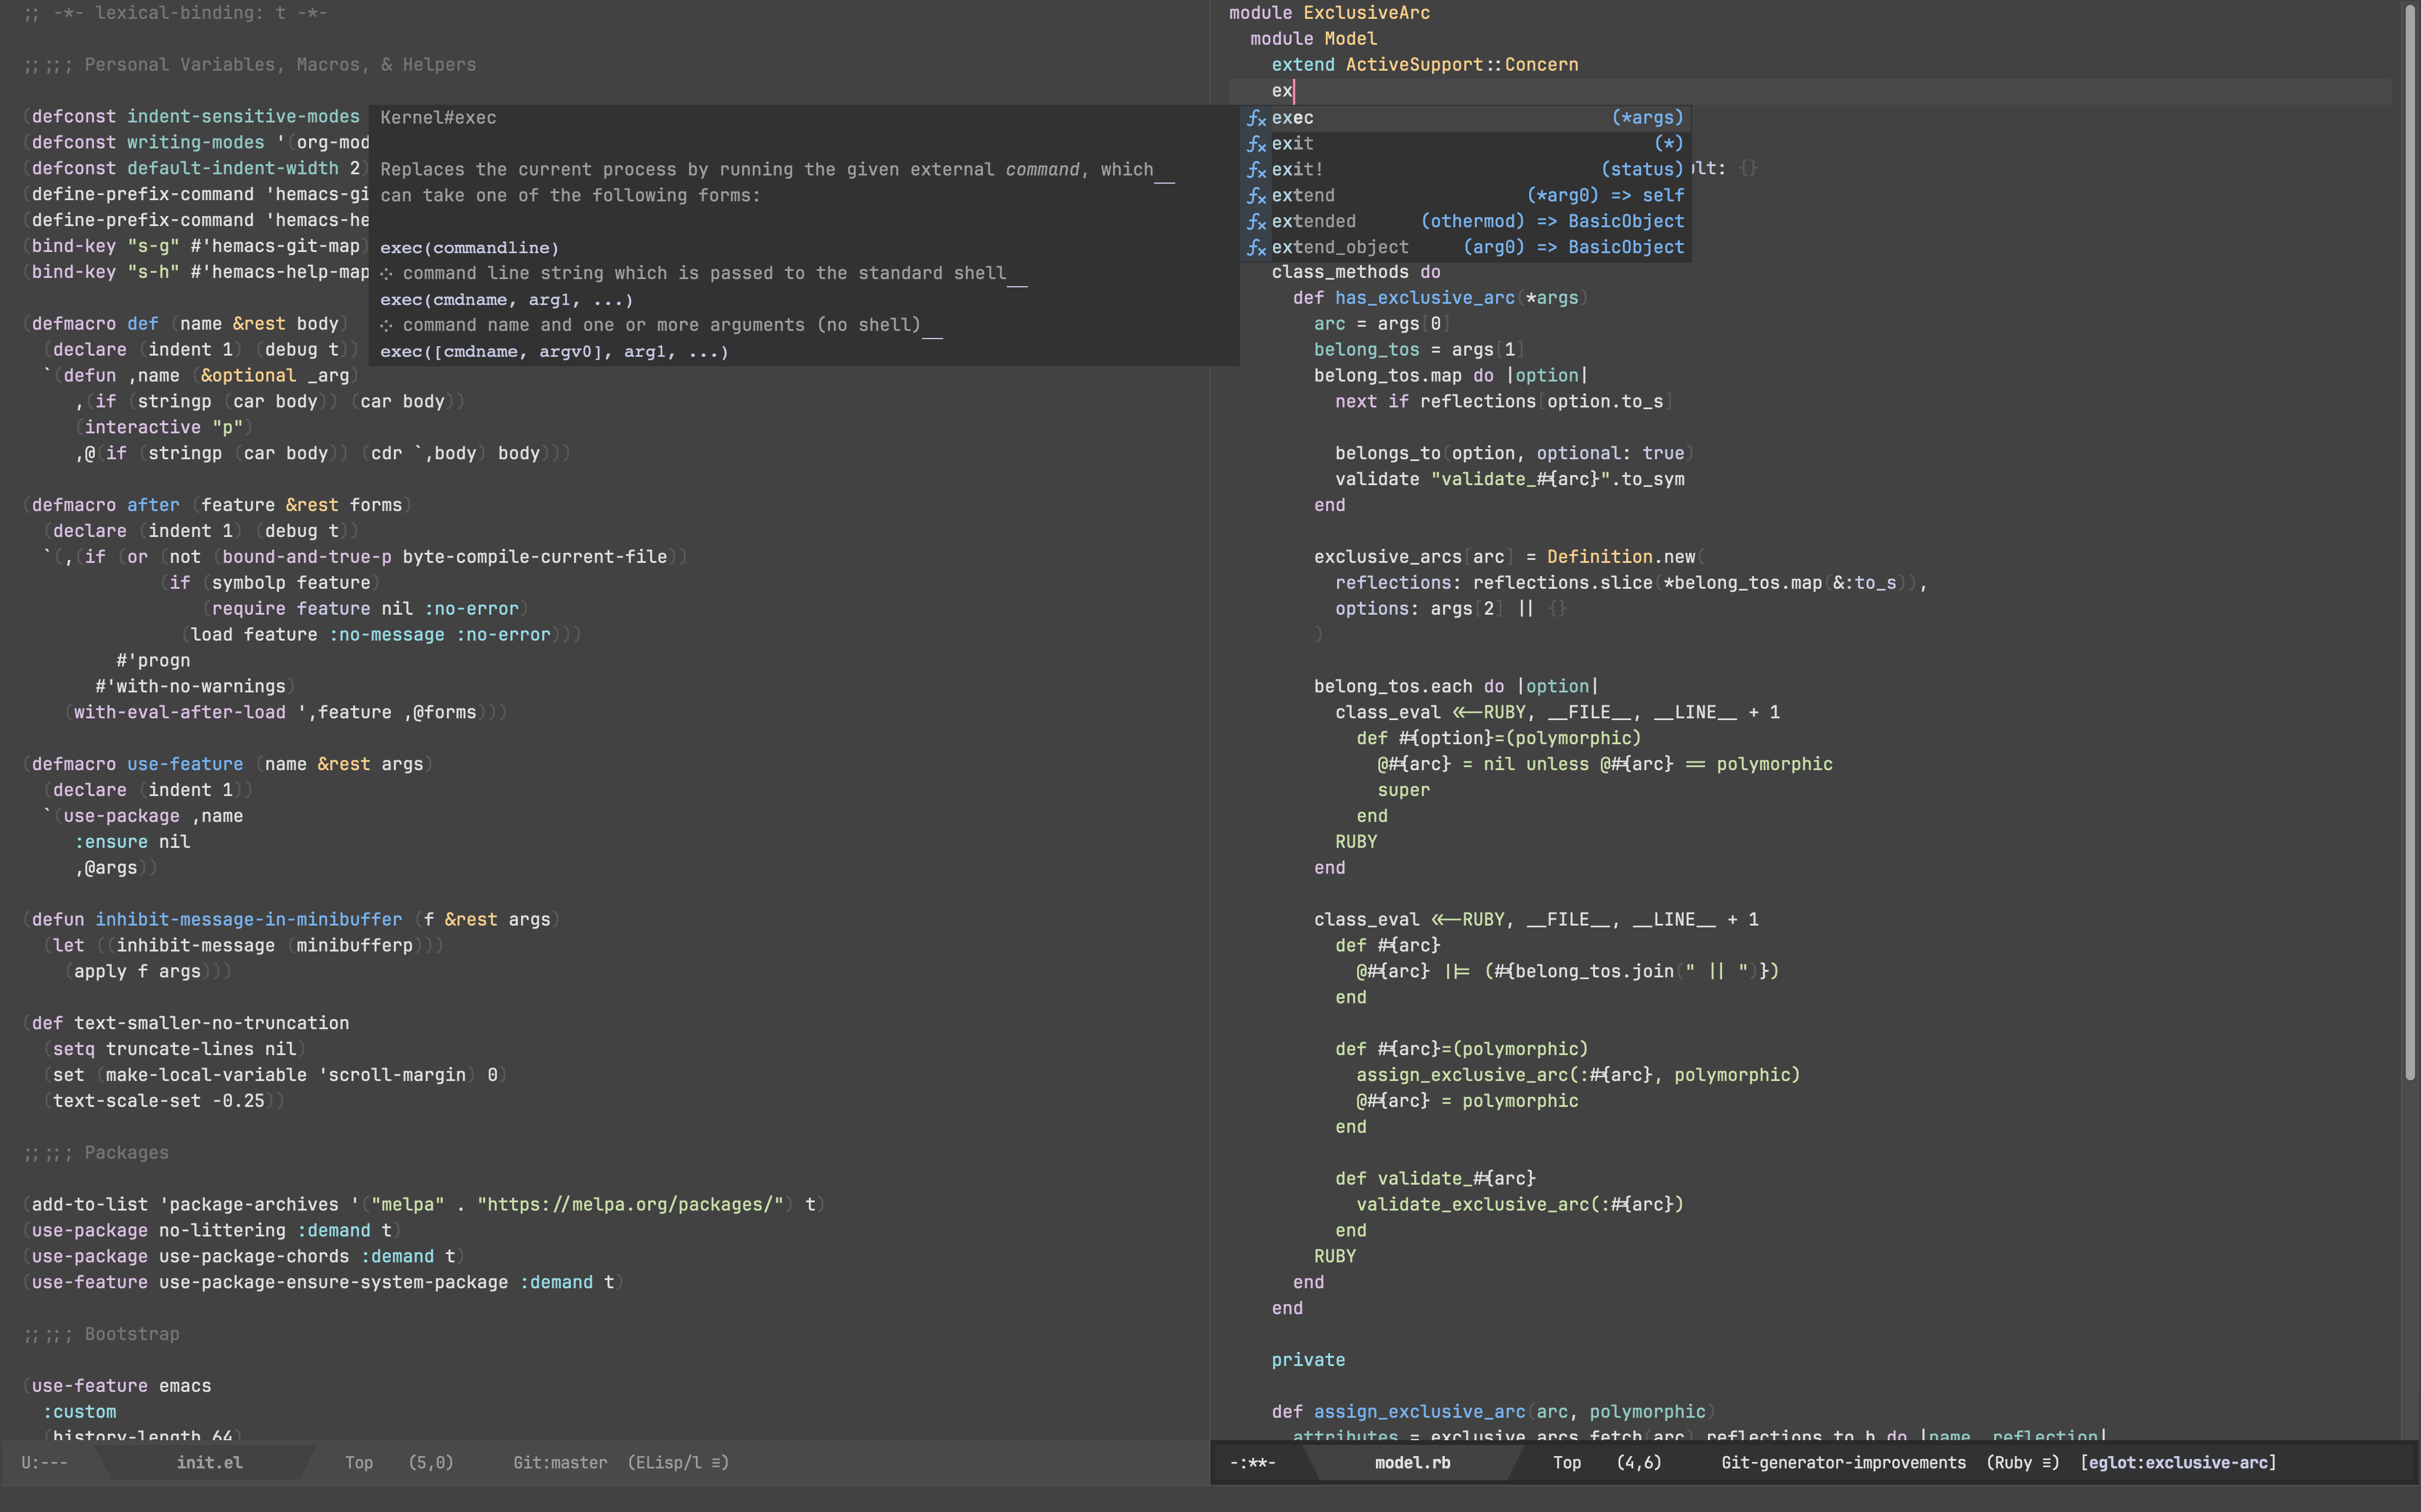
Task: Click Git-generator-improvements branch indicator
Action: click(1843, 1462)
